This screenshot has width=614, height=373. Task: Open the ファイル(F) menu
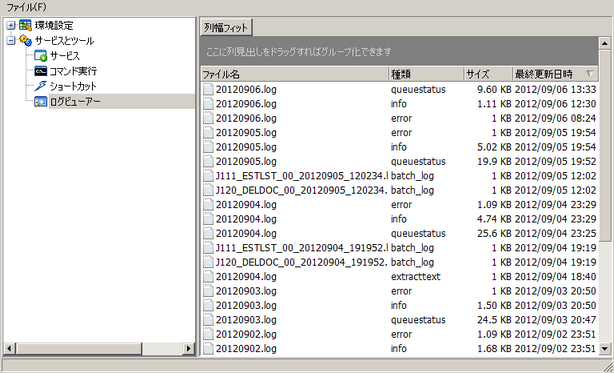26,7
